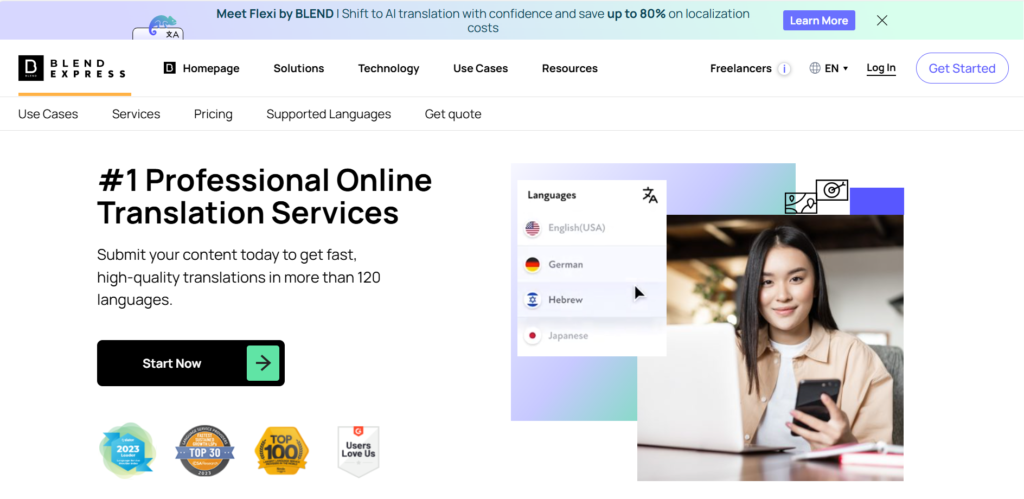Open the Resources menu item

(x=569, y=68)
